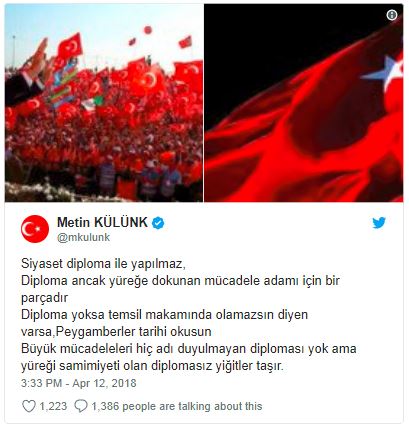Viewport: 409px width, 430px height.
Task: Click the line starting 'Diploma yoksa temsil makamında'
Action: (x=164, y=315)
